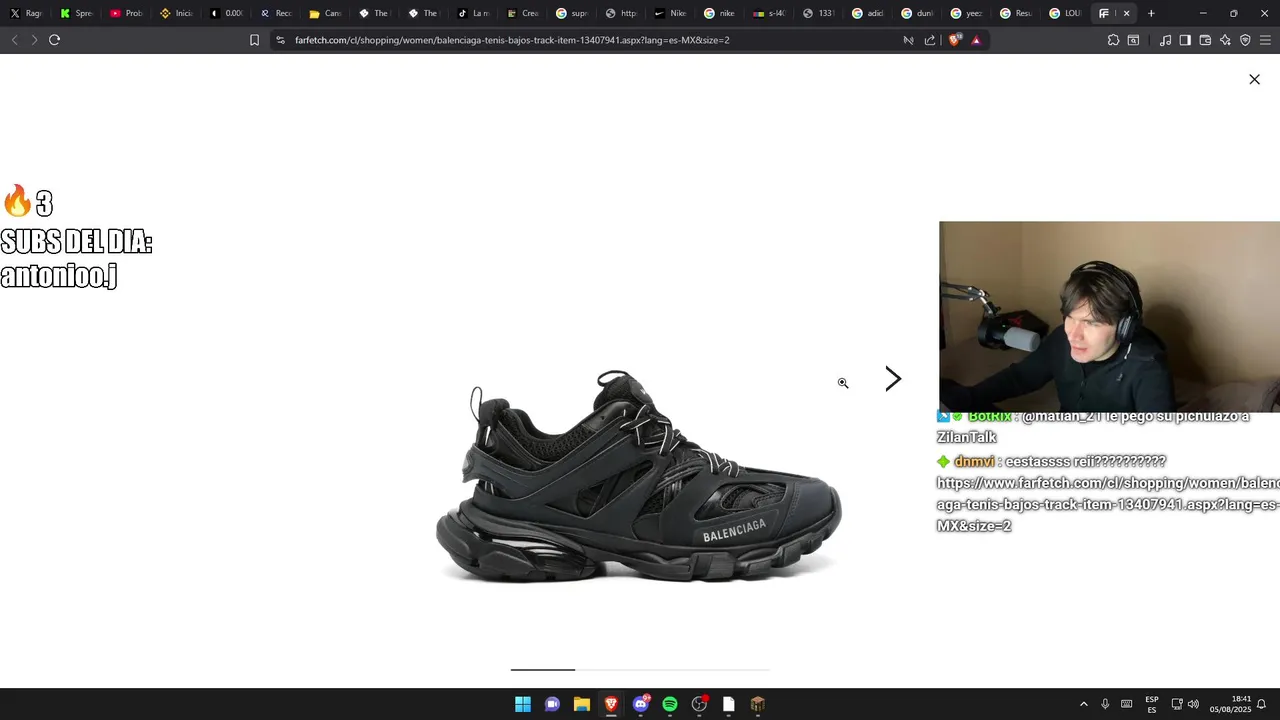The image size is (1280, 720).
Task: Open Brave Shields lion icon
Action: pyautogui.click(x=954, y=40)
